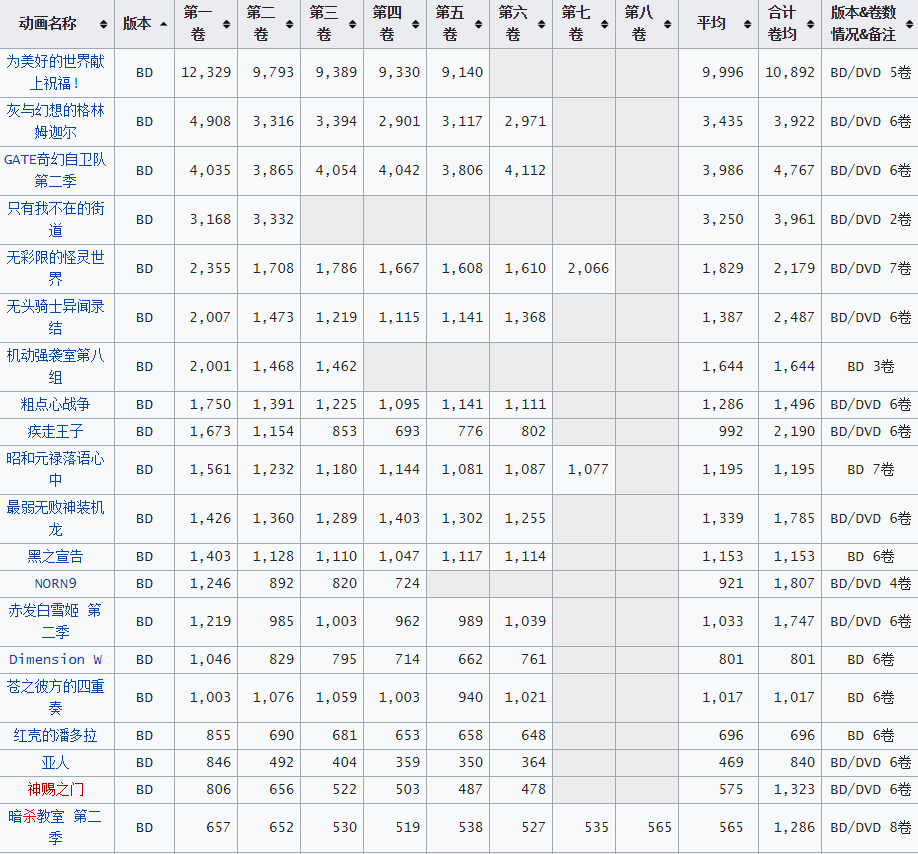Select cell value 12,329
The image size is (918, 854).
(206, 73)
